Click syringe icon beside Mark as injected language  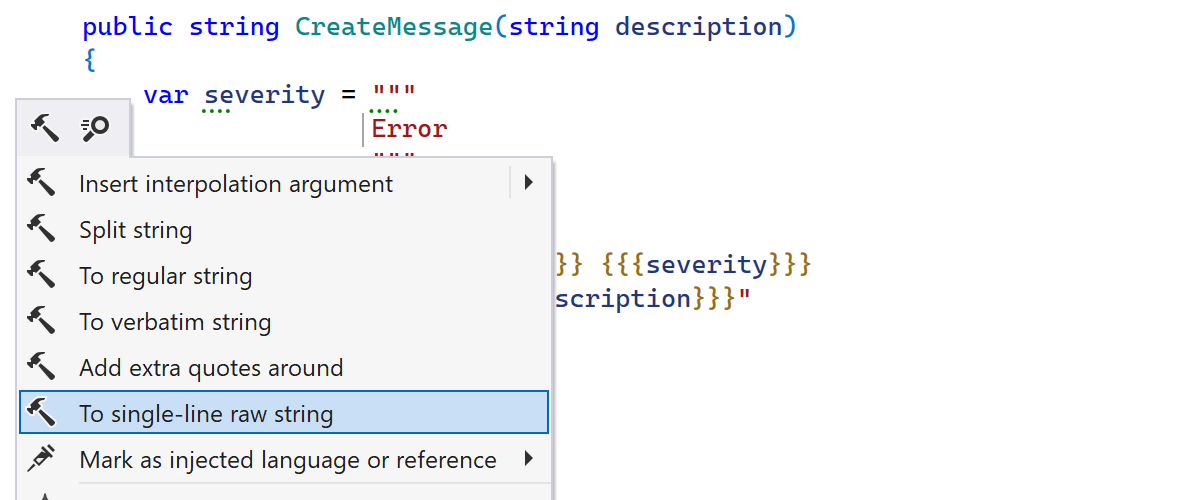pyautogui.click(x=41, y=459)
